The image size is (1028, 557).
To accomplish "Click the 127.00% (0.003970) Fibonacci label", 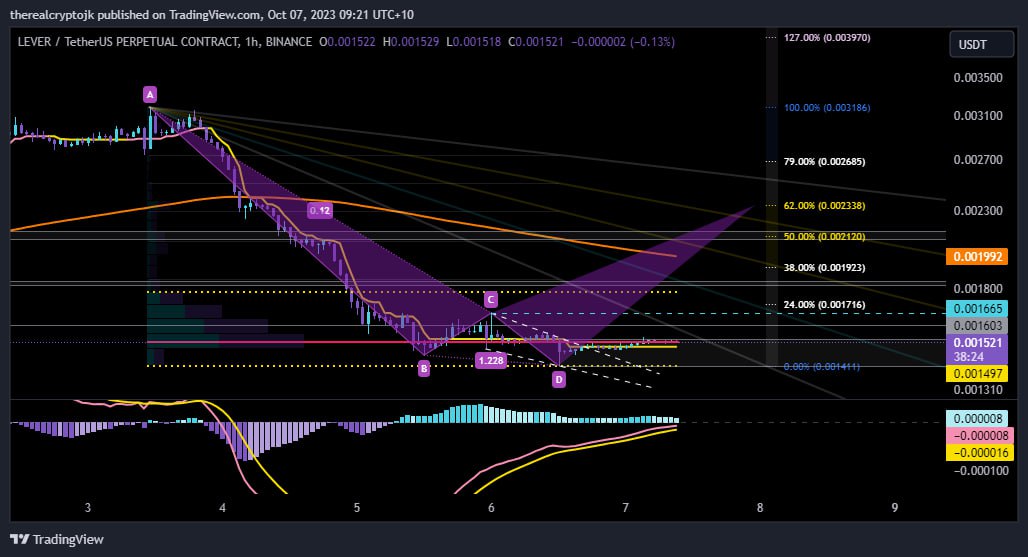I will (x=827, y=37).
